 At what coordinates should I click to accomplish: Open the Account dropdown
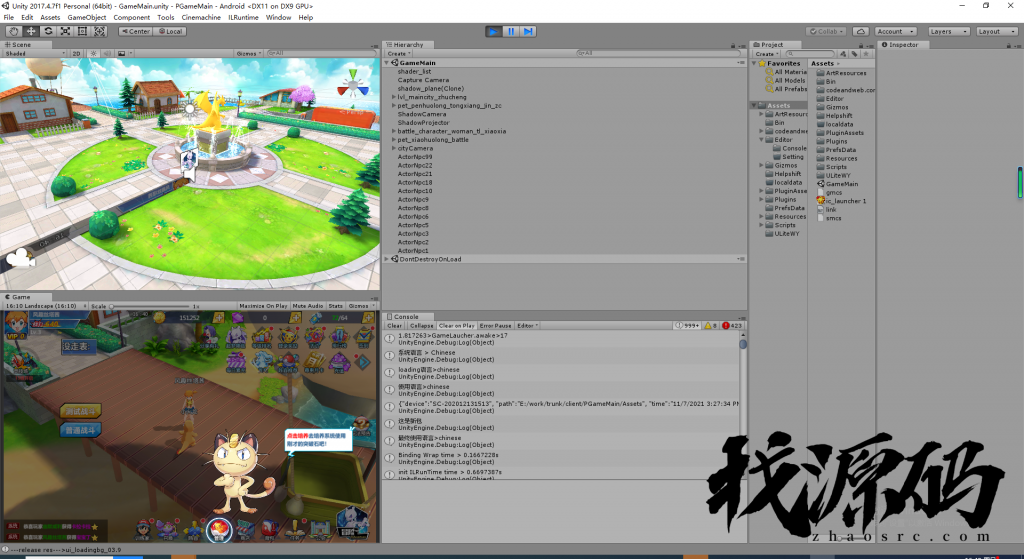pyautogui.click(x=895, y=31)
